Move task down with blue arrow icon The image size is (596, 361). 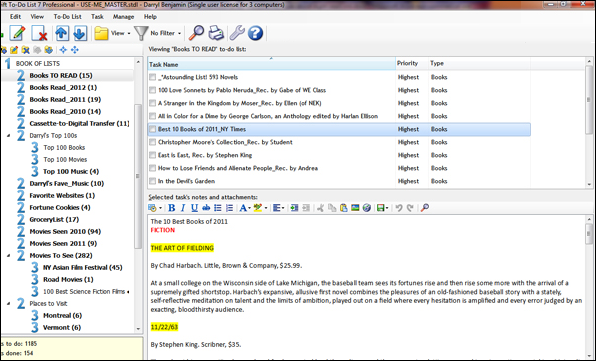[80, 33]
